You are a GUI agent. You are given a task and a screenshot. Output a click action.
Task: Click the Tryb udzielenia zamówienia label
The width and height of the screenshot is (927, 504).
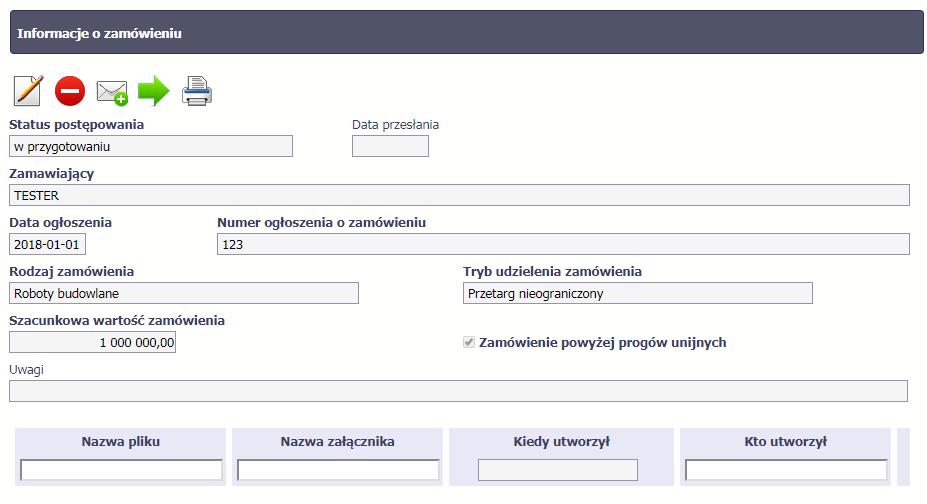point(552,271)
